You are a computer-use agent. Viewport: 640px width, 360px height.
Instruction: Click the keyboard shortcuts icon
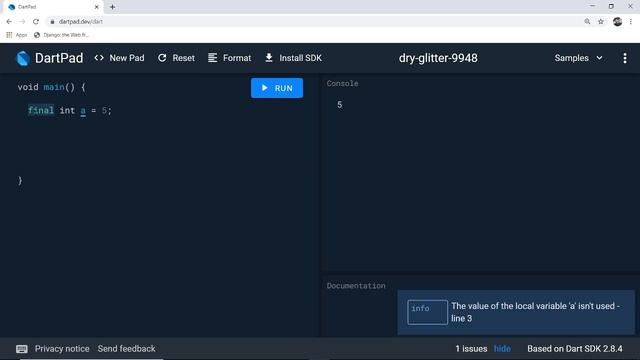[x=22, y=349]
